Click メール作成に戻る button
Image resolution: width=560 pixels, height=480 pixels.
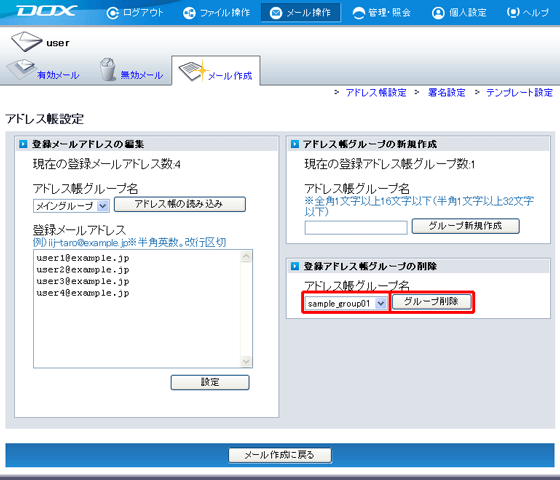click(280, 455)
